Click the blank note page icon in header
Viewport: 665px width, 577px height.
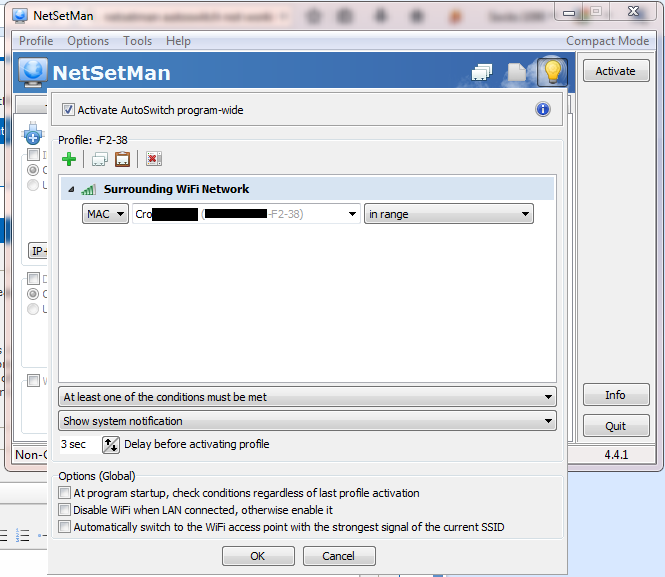pos(517,72)
